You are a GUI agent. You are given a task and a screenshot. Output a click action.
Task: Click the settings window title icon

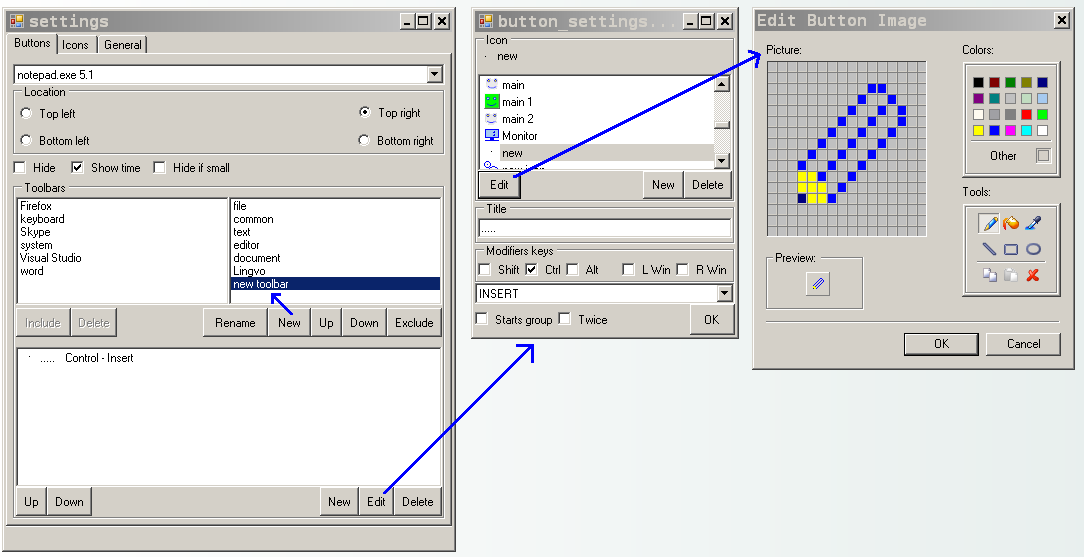click(x=17, y=21)
